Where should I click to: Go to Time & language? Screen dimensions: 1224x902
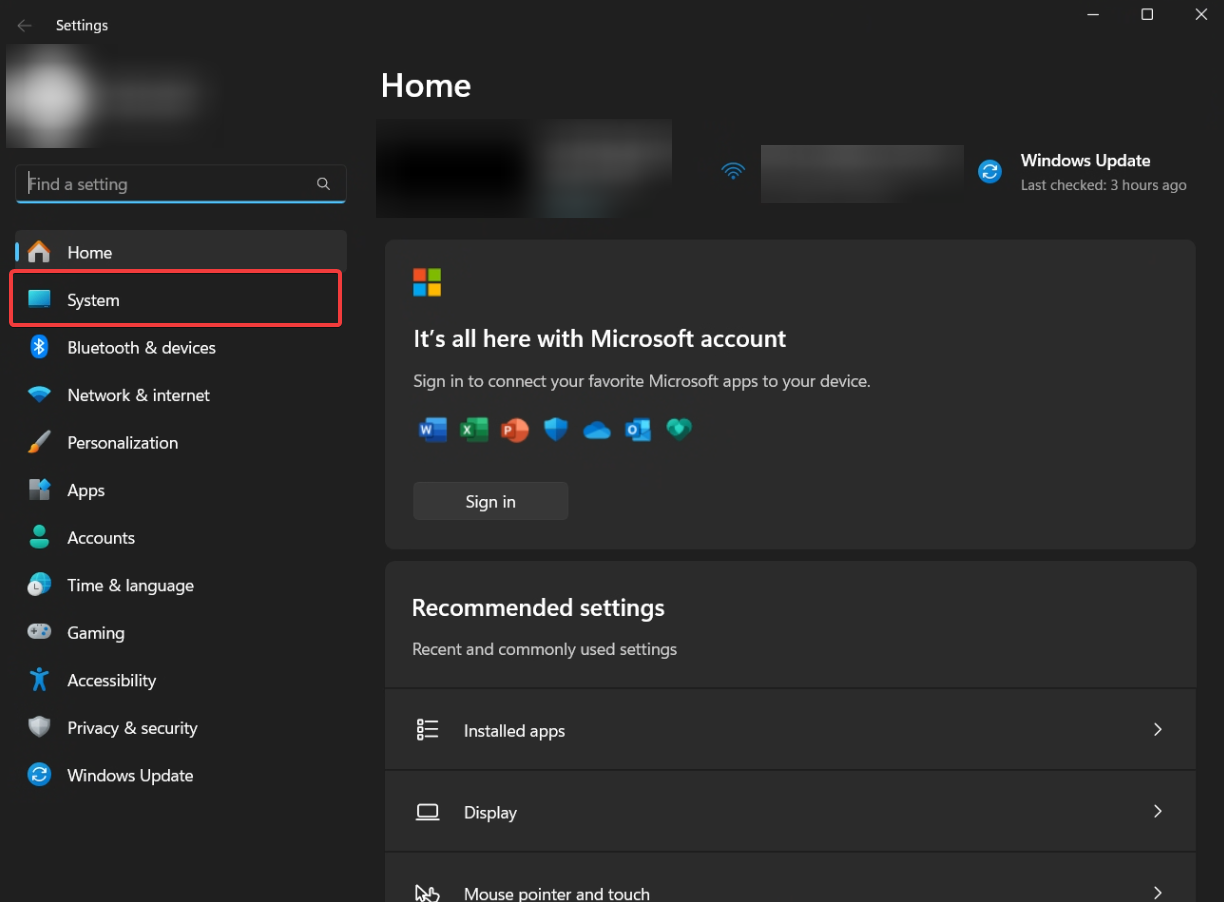click(181, 585)
